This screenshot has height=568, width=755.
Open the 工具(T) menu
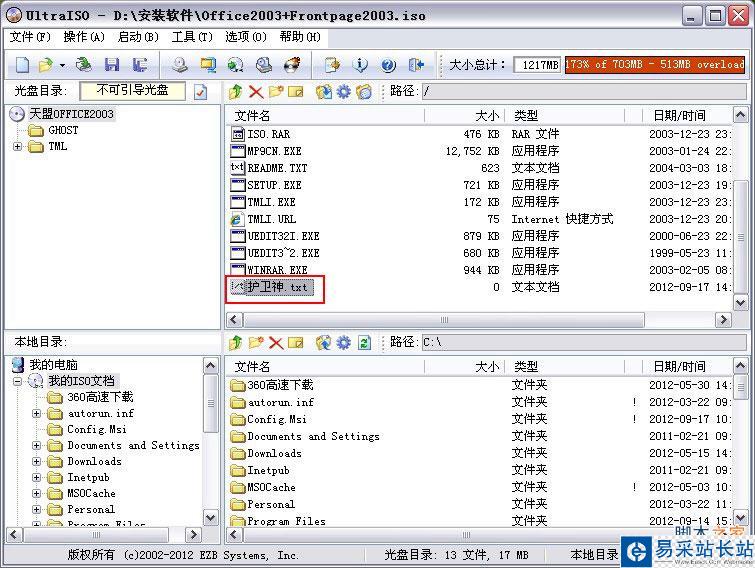coord(192,37)
